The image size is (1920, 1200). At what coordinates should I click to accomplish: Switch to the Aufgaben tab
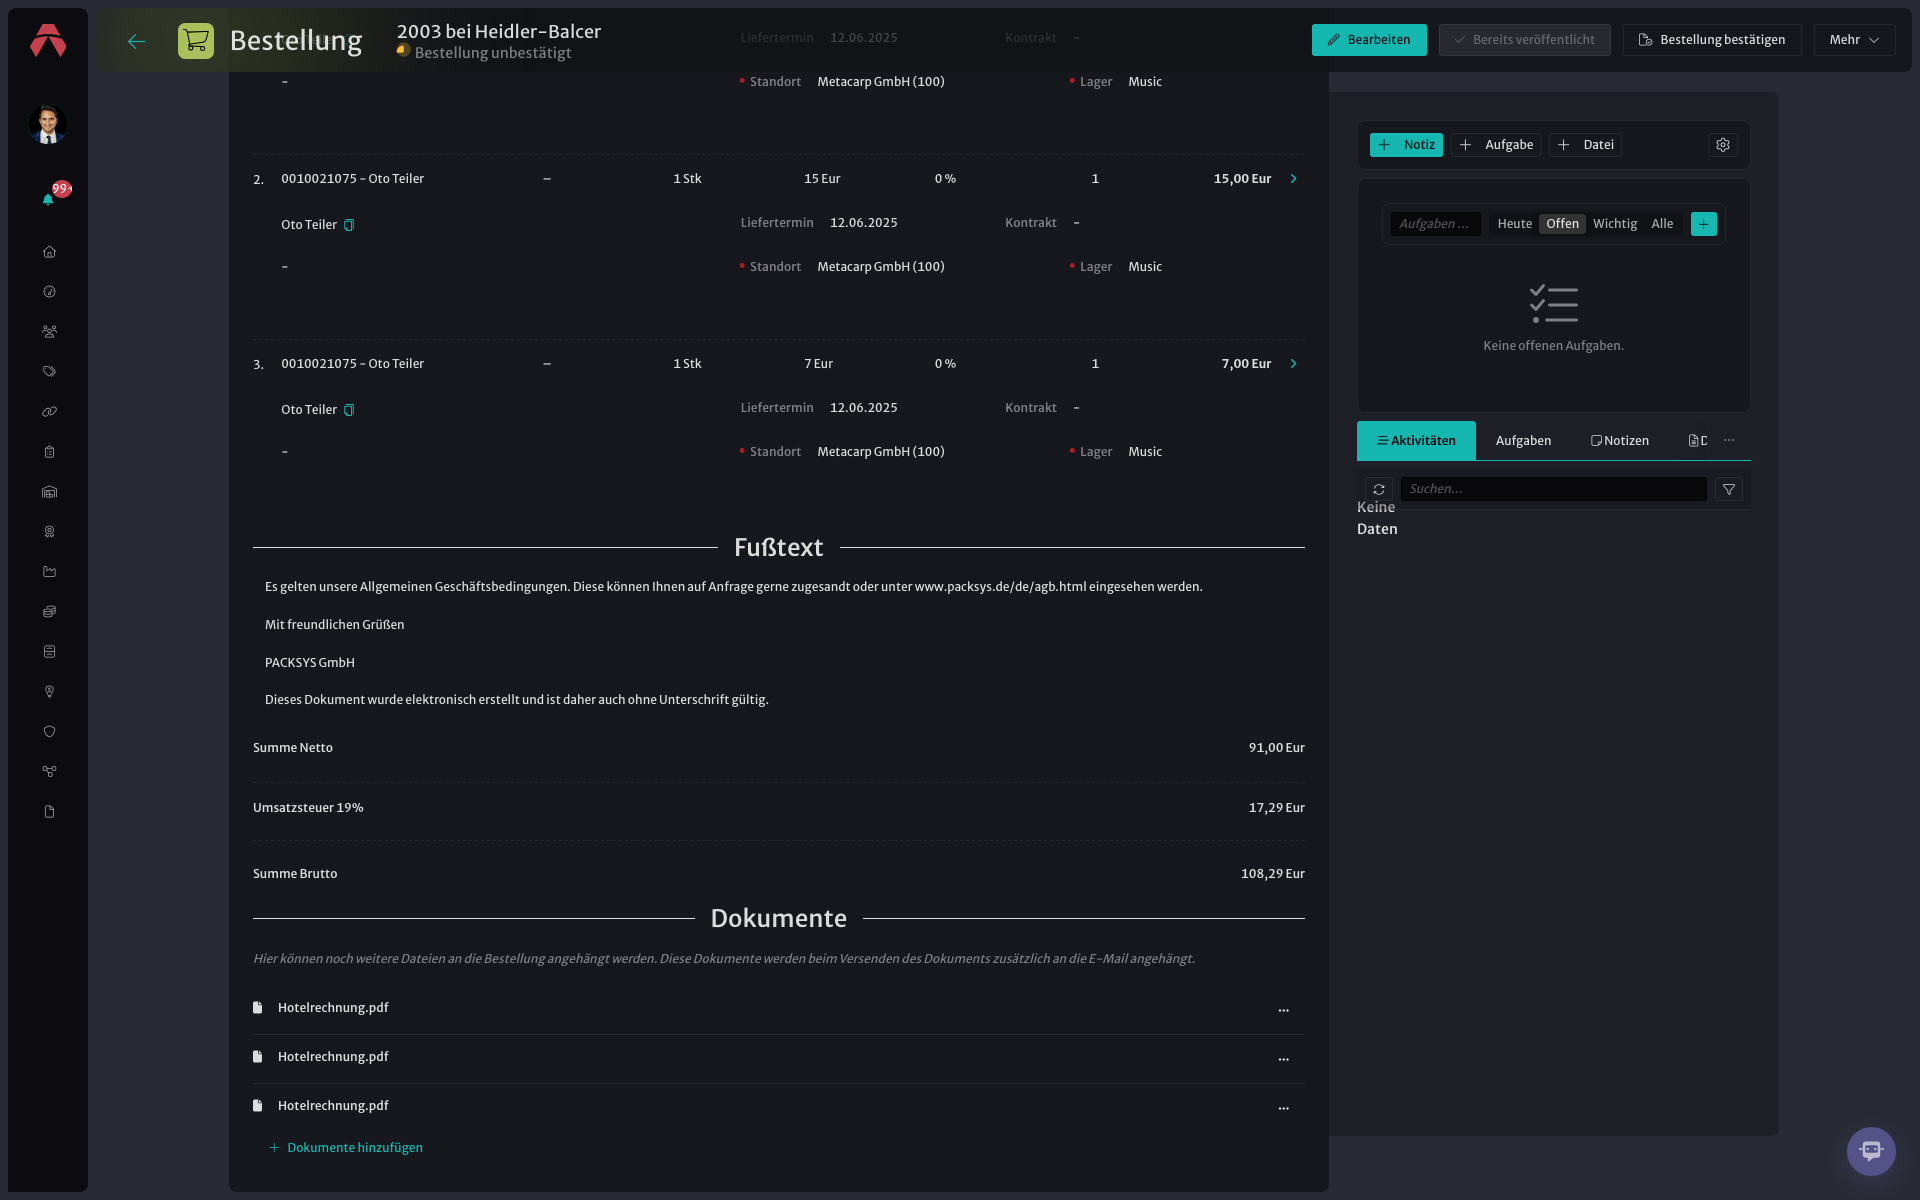1523,441
